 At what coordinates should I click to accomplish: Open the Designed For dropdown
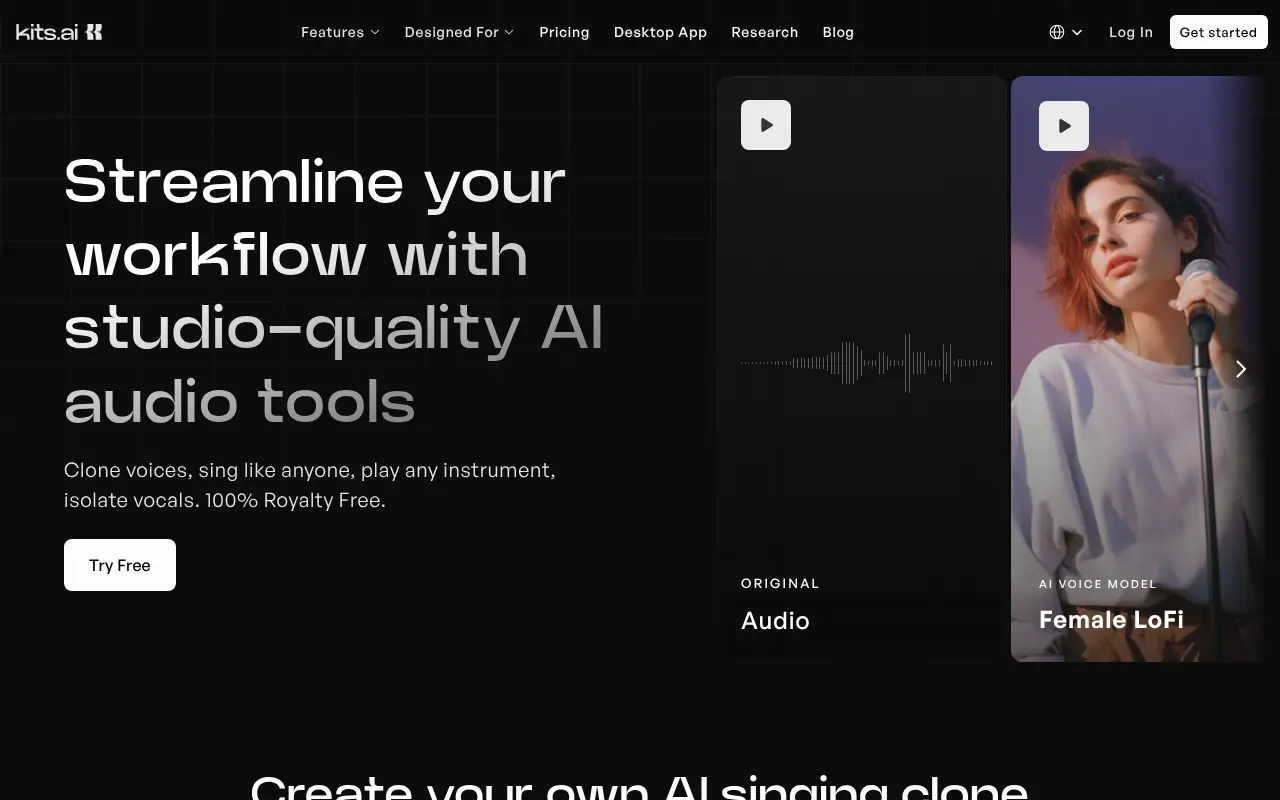coord(459,32)
